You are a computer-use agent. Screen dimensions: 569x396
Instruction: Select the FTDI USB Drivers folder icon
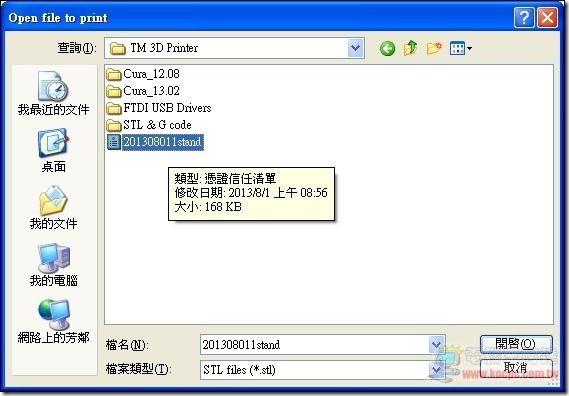pyautogui.click(x=114, y=108)
